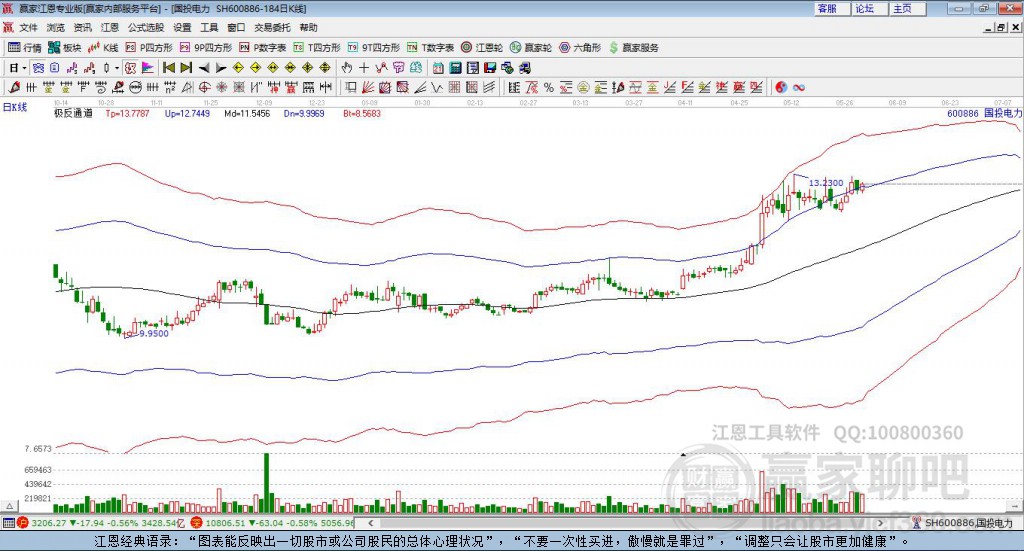Image resolution: width=1024 pixels, height=551 pixels.
Task: Switch to the K线 chart toolbar button
Action: click(x=103, y=48)
